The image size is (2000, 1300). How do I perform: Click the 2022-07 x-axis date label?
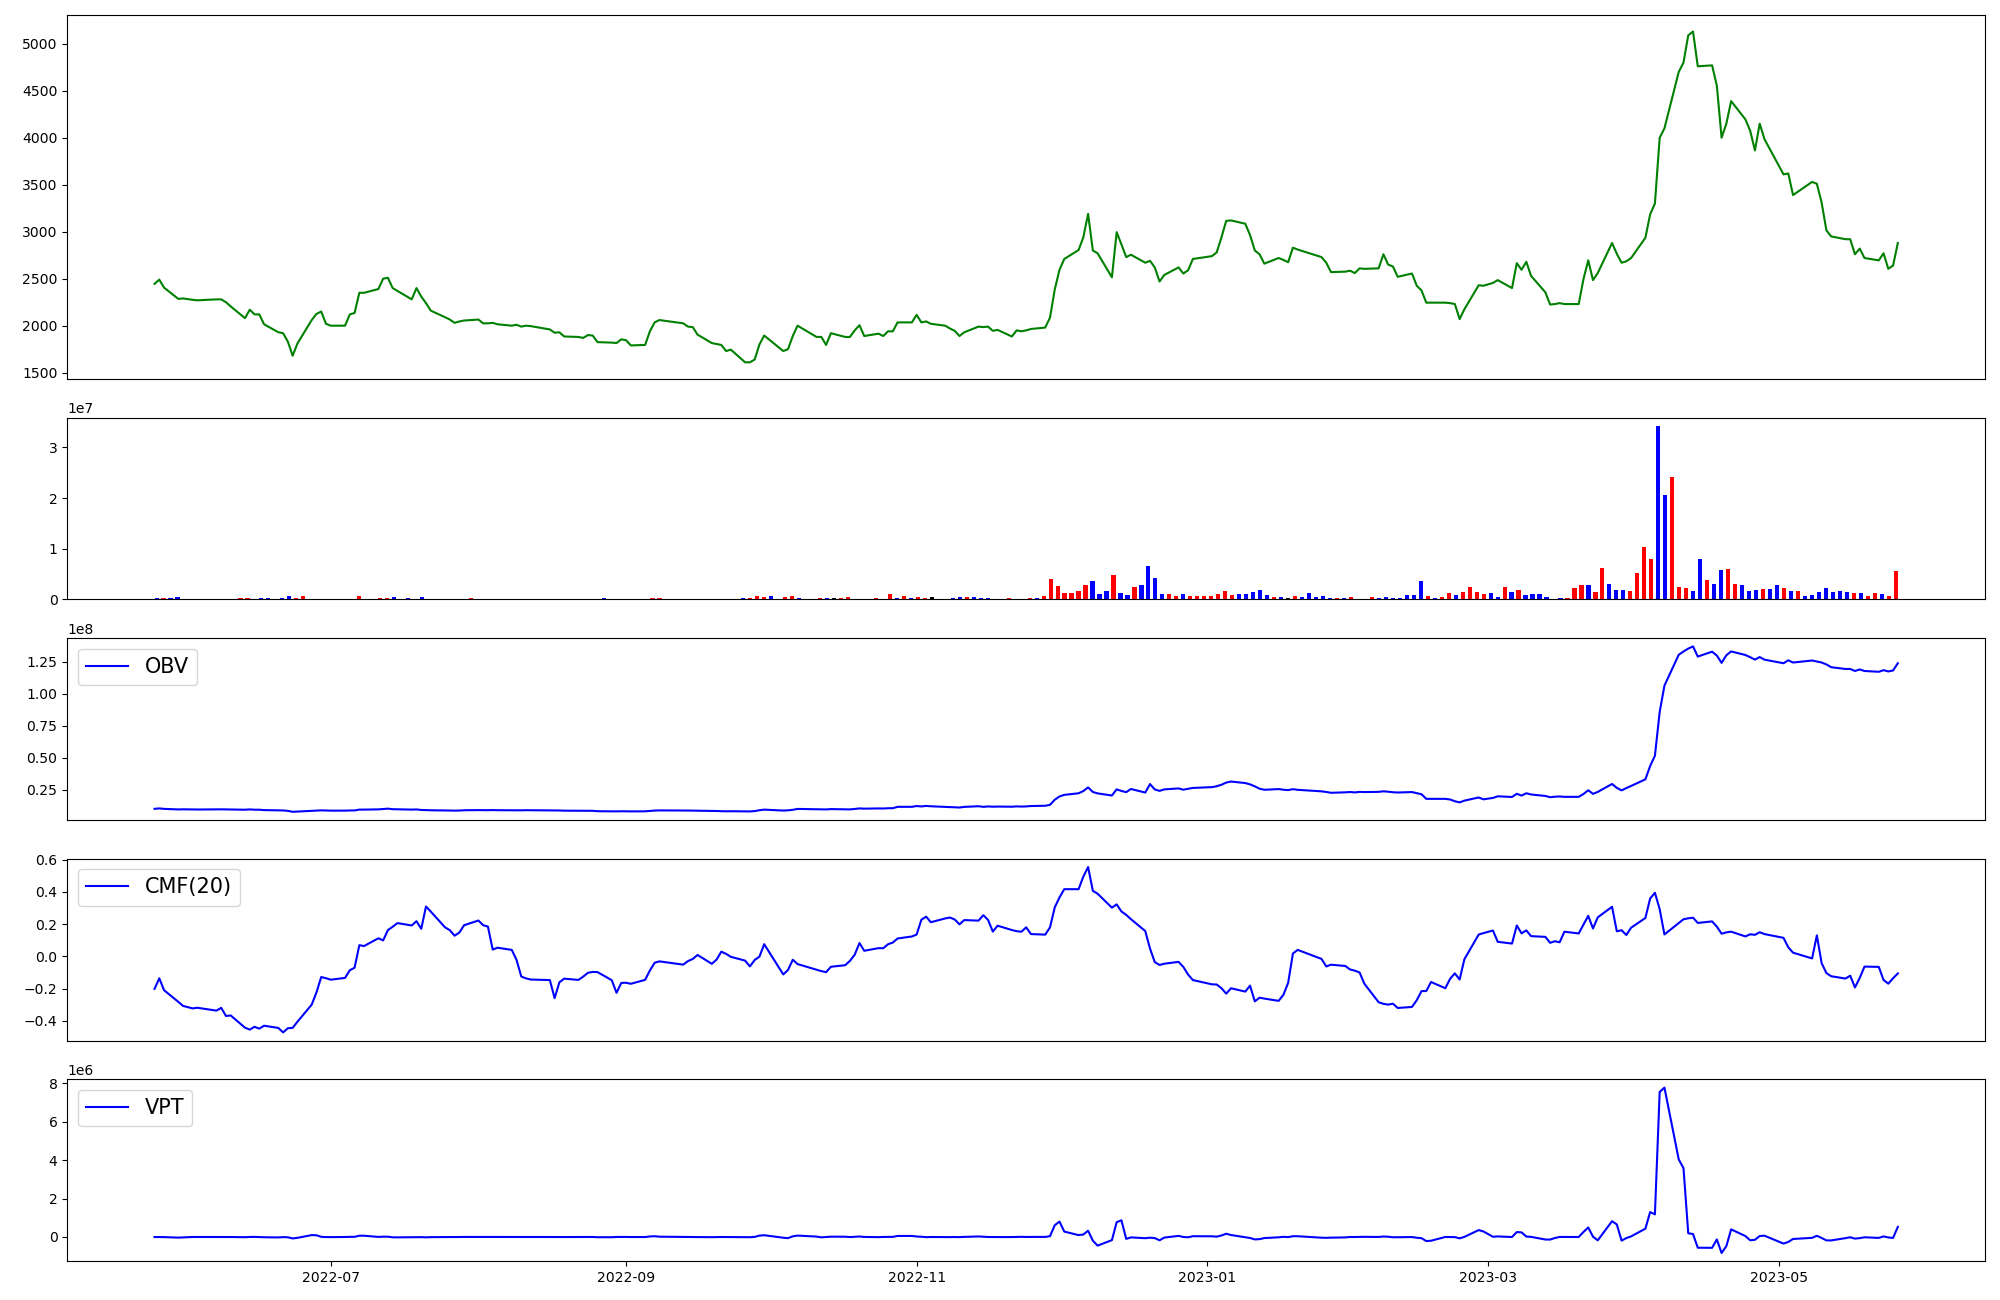pos(331,1277)
